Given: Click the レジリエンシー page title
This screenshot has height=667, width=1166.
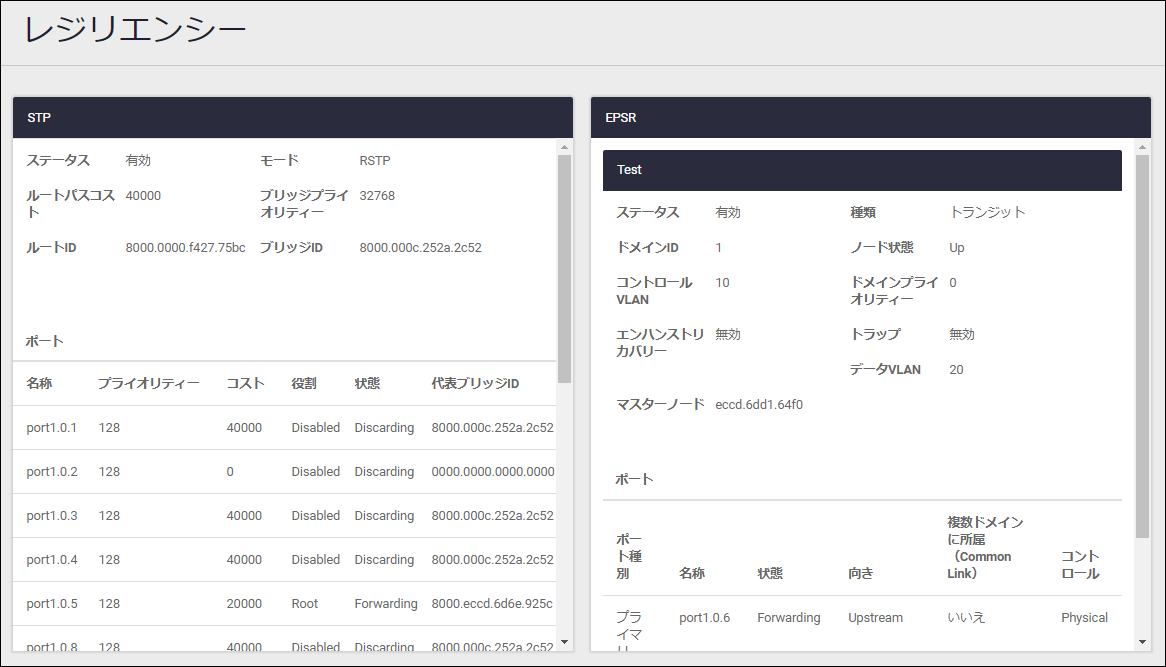Looking at the screenshot, I should [x=135, y=31].
